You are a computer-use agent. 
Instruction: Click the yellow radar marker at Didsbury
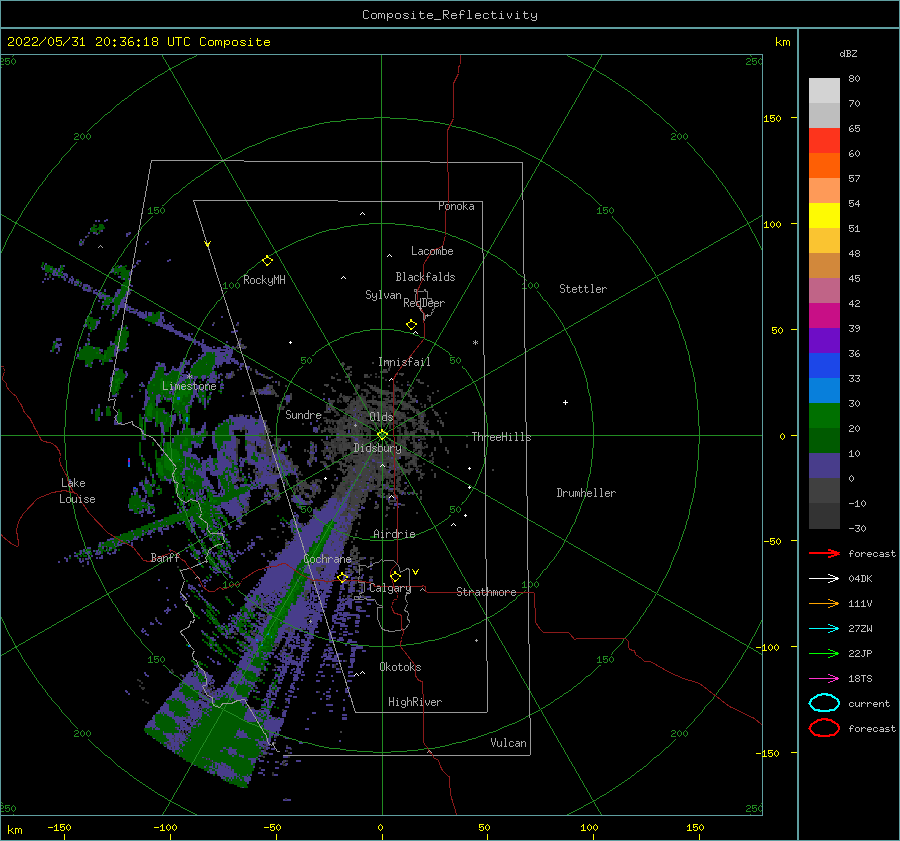(x=382, y=435)
